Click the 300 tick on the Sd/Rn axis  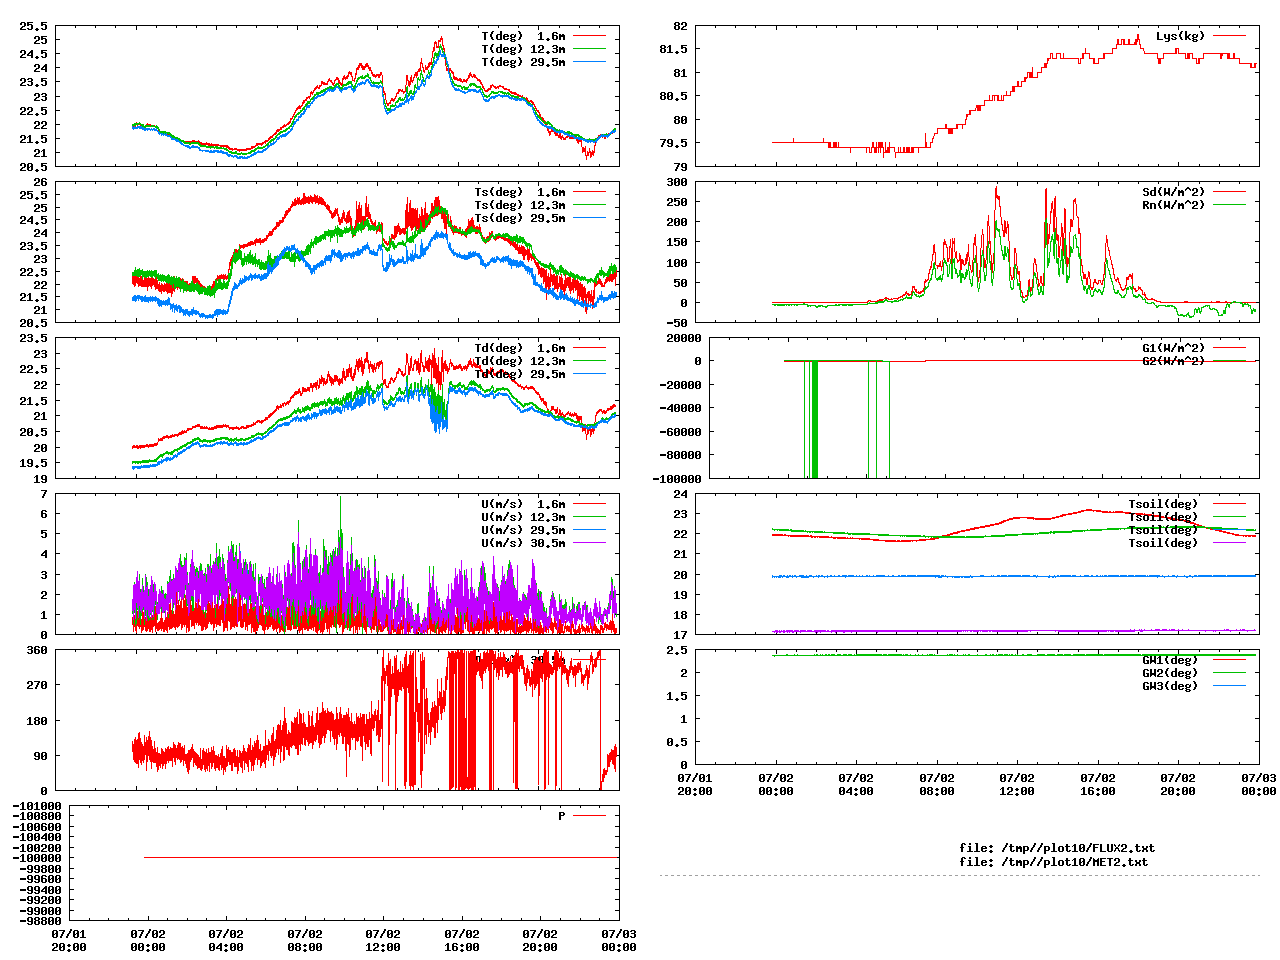pos(677,182)
